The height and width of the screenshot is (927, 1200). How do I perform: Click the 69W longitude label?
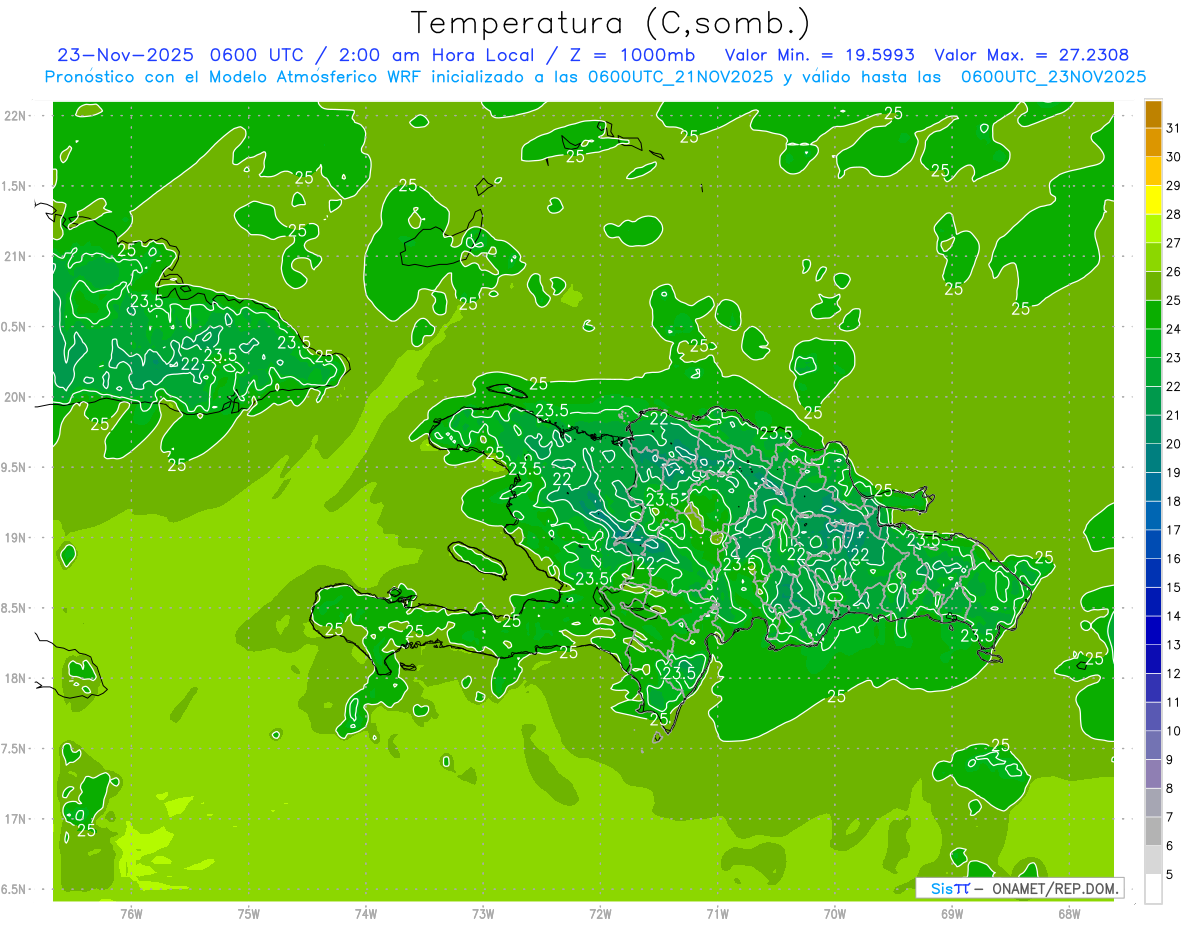pos(951,914)
